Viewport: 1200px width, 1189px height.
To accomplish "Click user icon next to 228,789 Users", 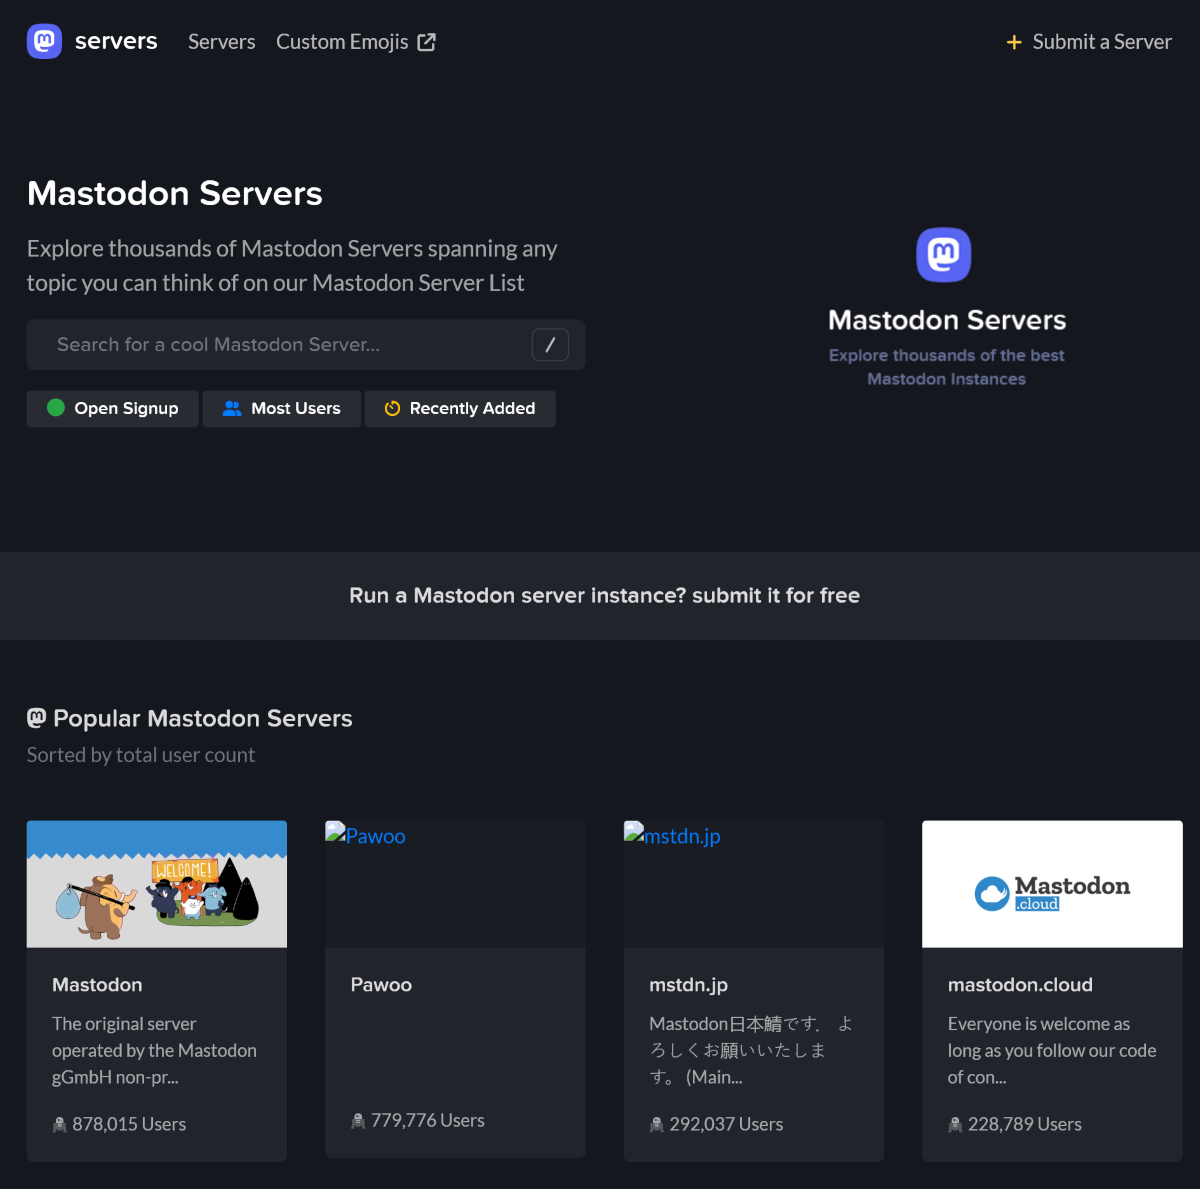I will pyautogui.click(x=955, y=1125).
